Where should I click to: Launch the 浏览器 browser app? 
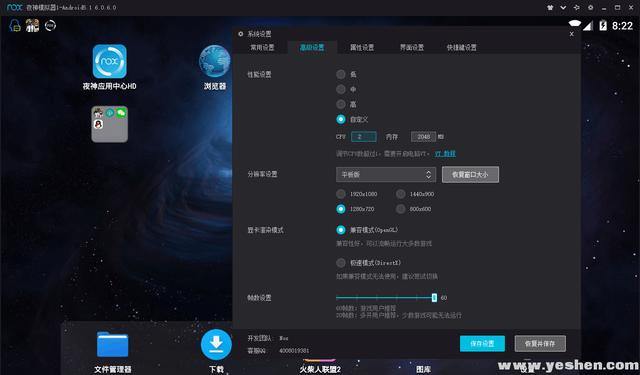[x=215, y=62]
